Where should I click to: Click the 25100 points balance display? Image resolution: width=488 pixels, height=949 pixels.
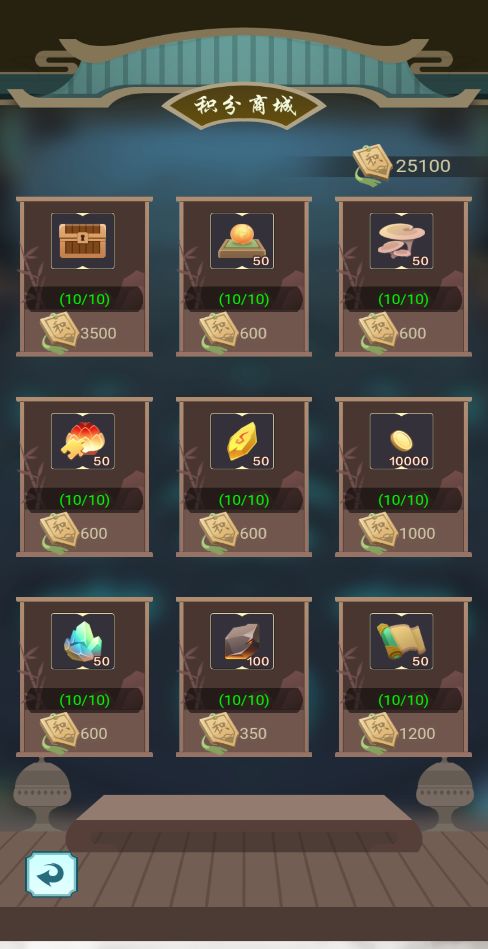click(423, 166)
